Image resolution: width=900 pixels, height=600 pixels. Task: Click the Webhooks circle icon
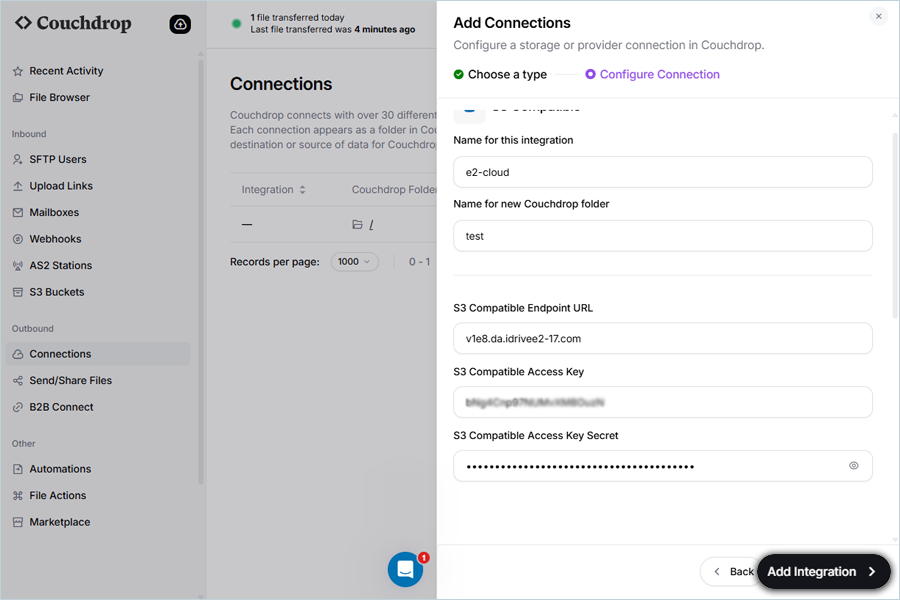pyautogui.click(x=18, y=239)
